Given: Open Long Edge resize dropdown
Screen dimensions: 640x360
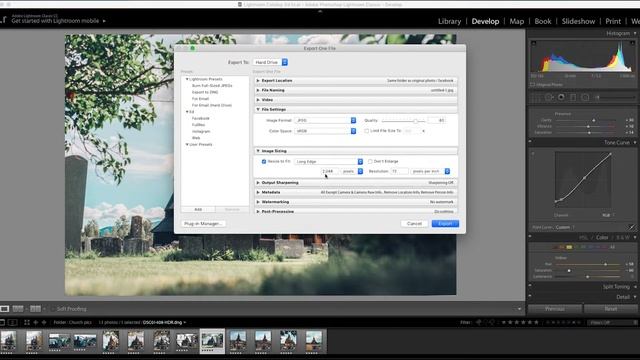Looking at the screenshot, I should tap(329, 162).
